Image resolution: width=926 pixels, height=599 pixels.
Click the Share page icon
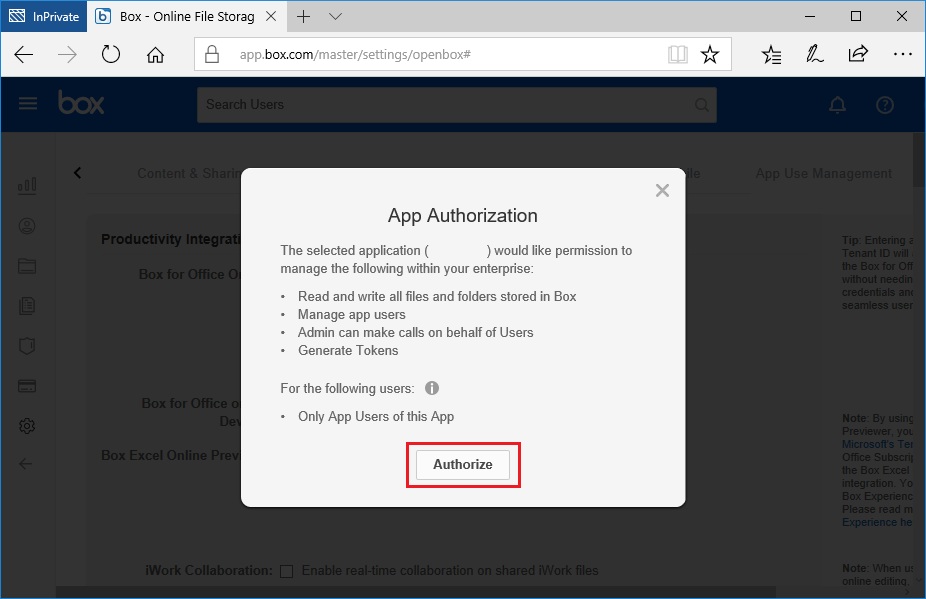[858, 54]
